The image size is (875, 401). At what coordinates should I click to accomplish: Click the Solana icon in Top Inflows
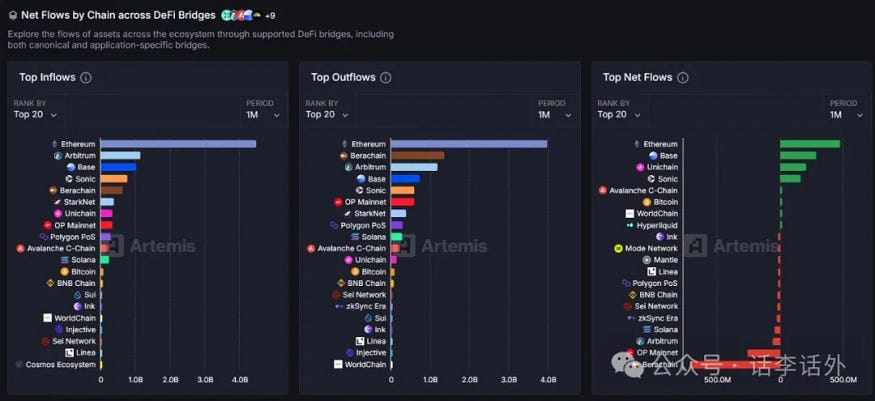[x=64, y=260]
